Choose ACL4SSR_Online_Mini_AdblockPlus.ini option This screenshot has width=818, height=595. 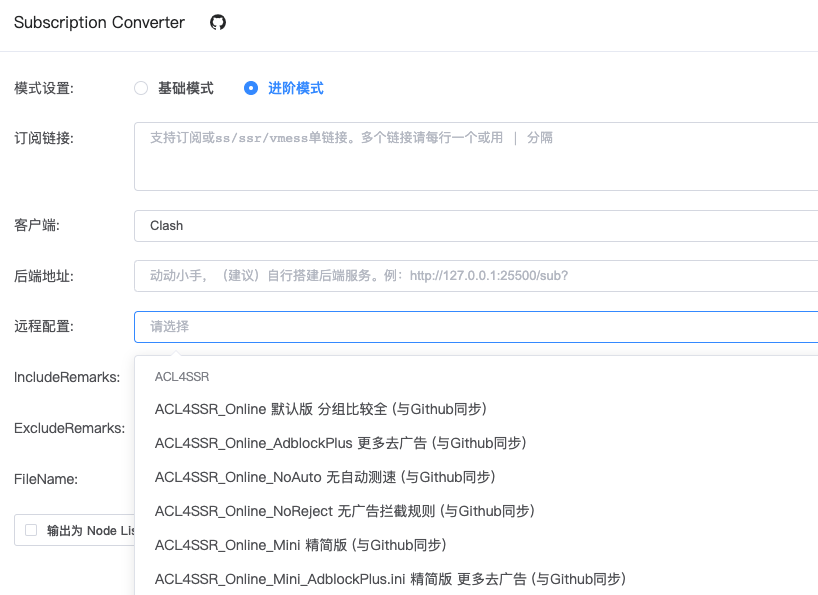[476, 579]
